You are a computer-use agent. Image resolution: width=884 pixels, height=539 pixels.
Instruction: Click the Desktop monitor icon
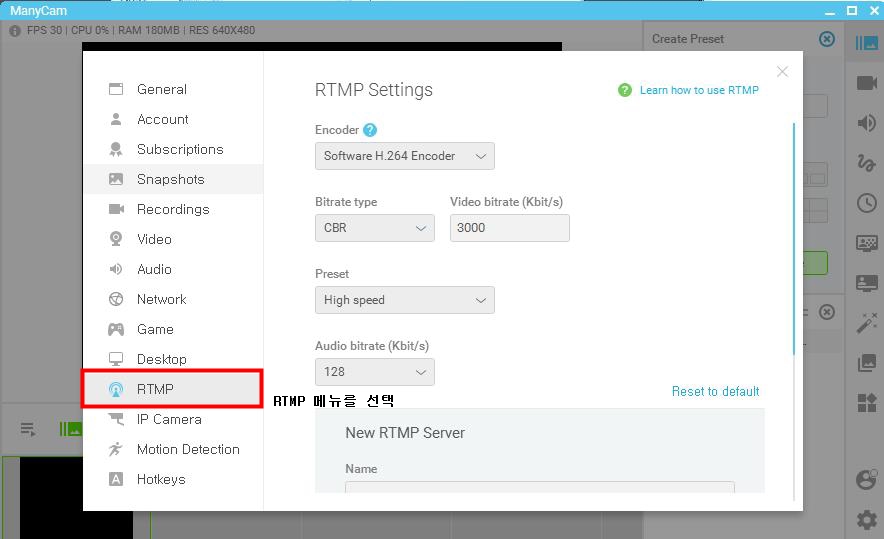click(116, 359)
